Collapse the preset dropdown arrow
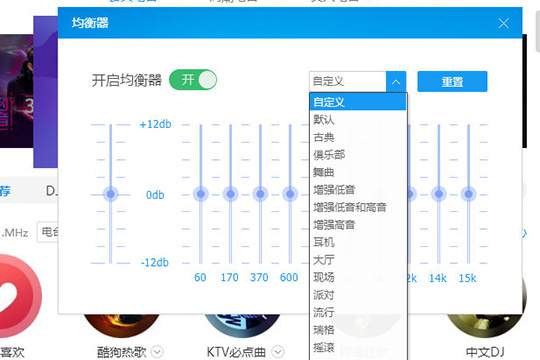The height and width of the screenshot is (360, 540). 396,82
